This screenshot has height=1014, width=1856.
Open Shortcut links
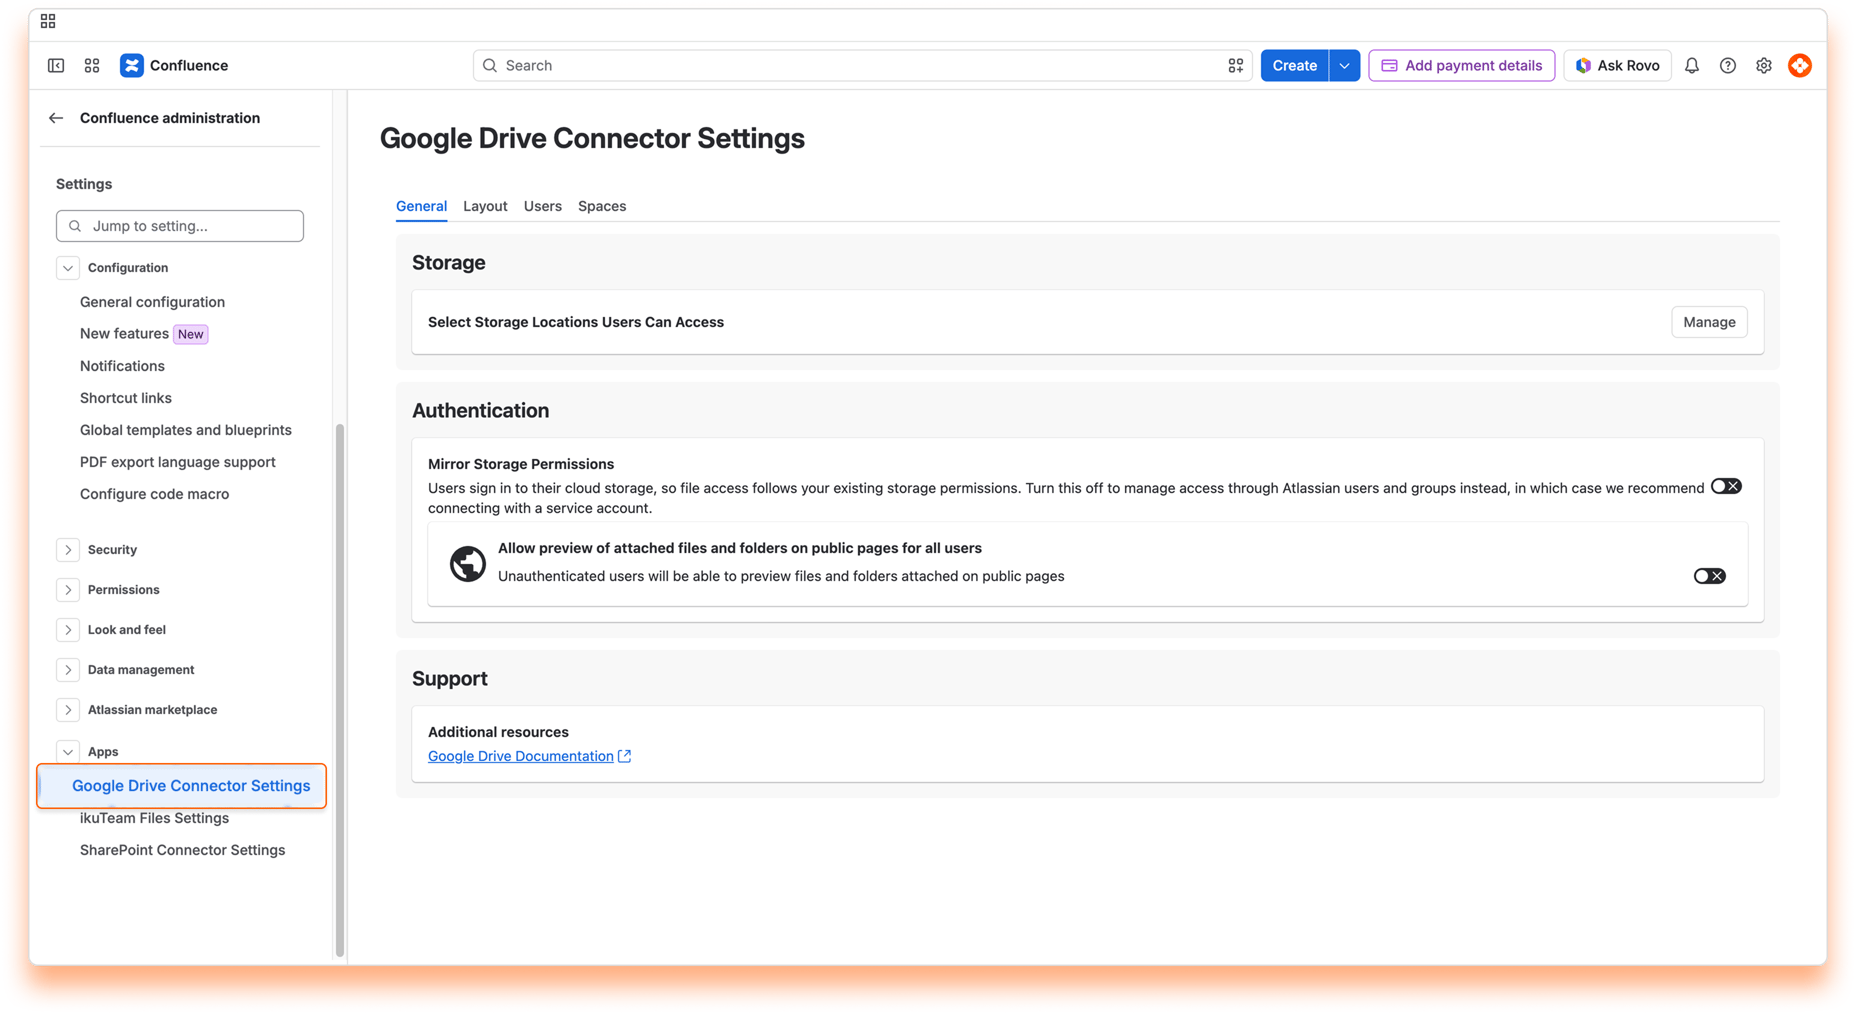126,398
